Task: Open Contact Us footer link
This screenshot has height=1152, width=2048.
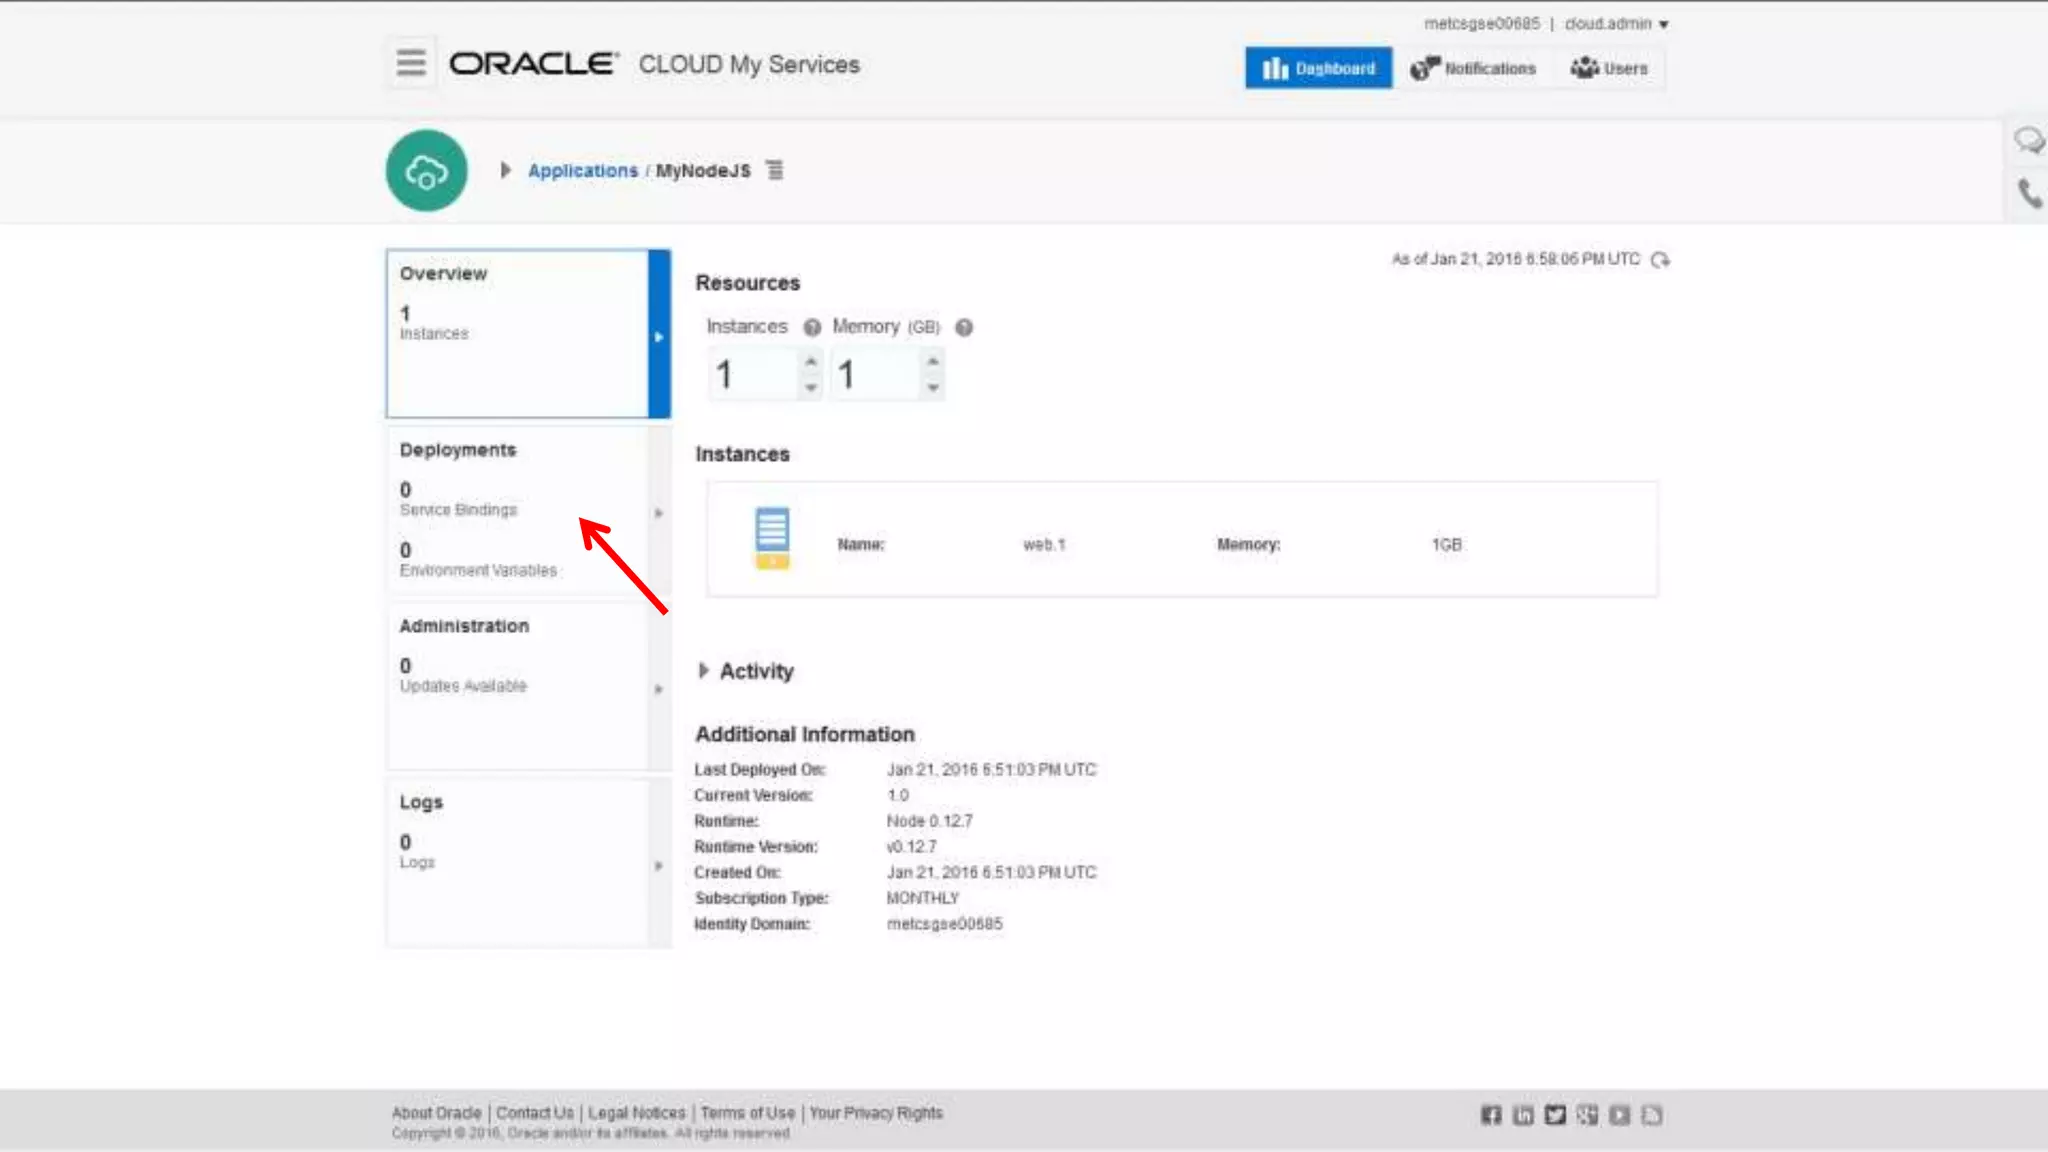Action: 535,1113
